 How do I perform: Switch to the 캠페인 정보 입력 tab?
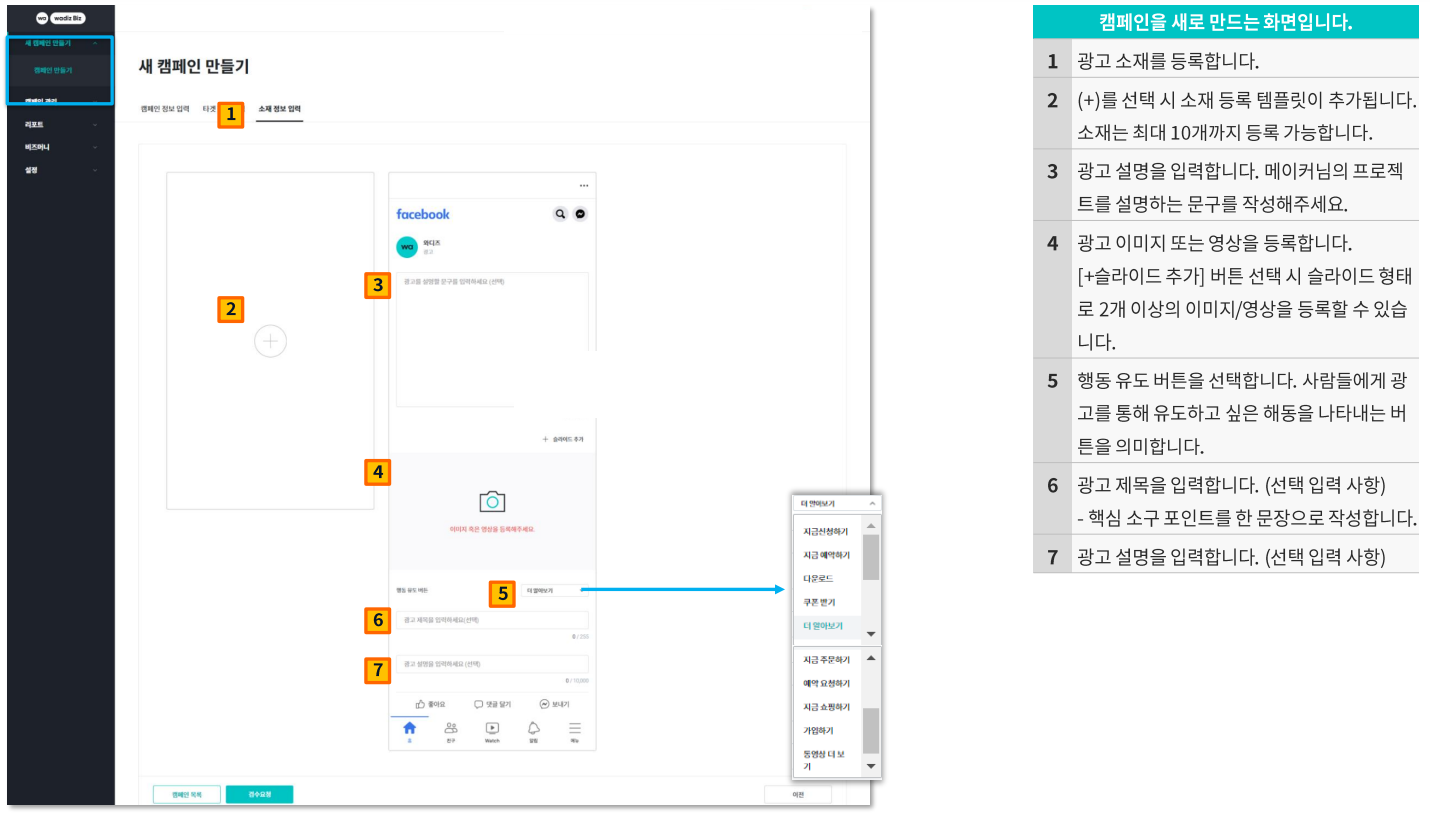pos(165,108)
